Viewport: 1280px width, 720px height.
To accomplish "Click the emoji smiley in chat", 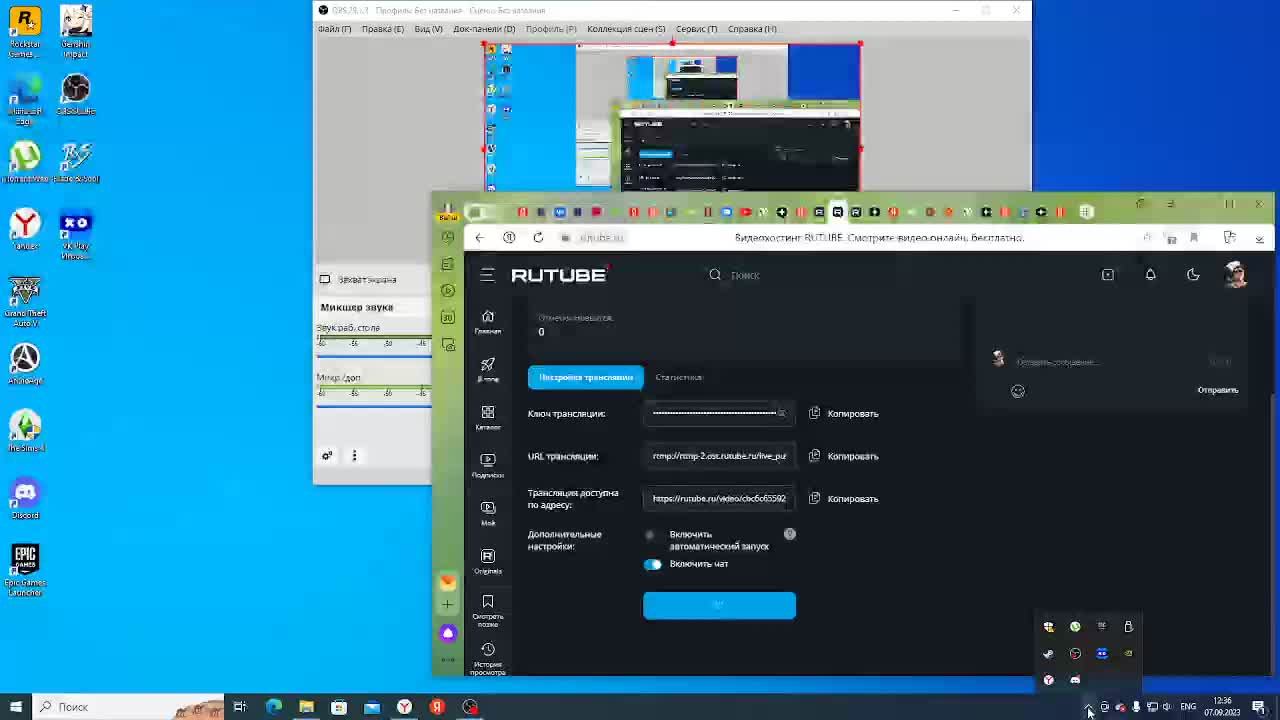I will [x=1018, y=391].
